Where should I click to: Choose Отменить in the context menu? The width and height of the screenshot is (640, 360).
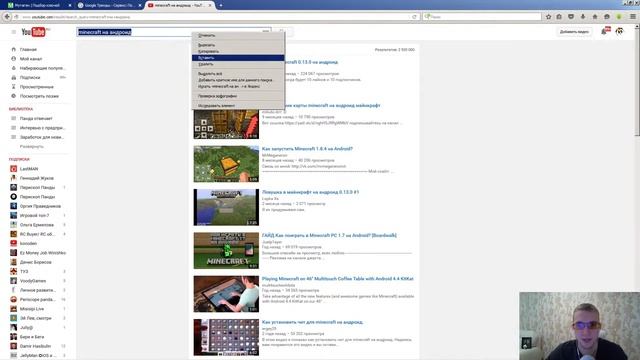(238, 36)
